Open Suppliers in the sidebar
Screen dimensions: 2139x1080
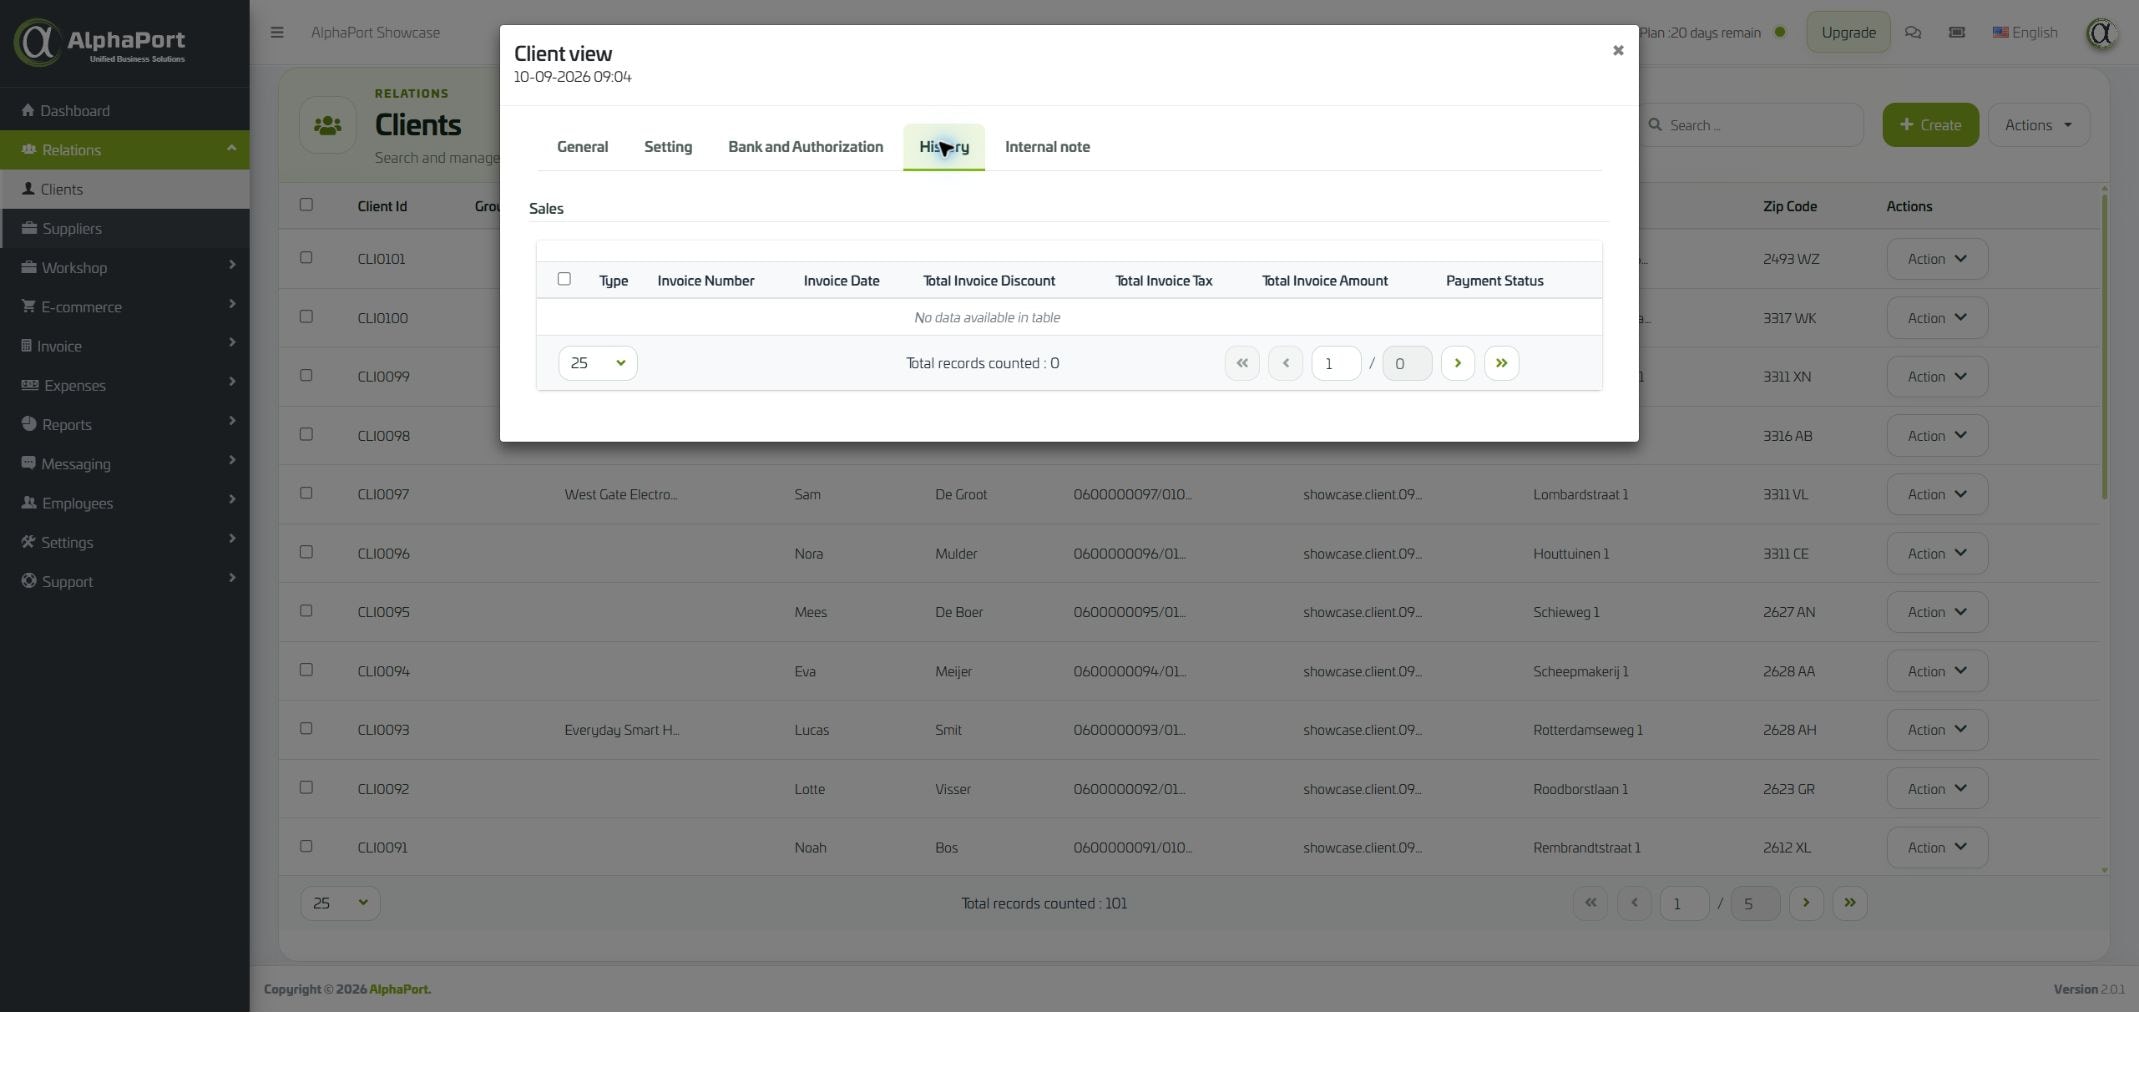125,228
